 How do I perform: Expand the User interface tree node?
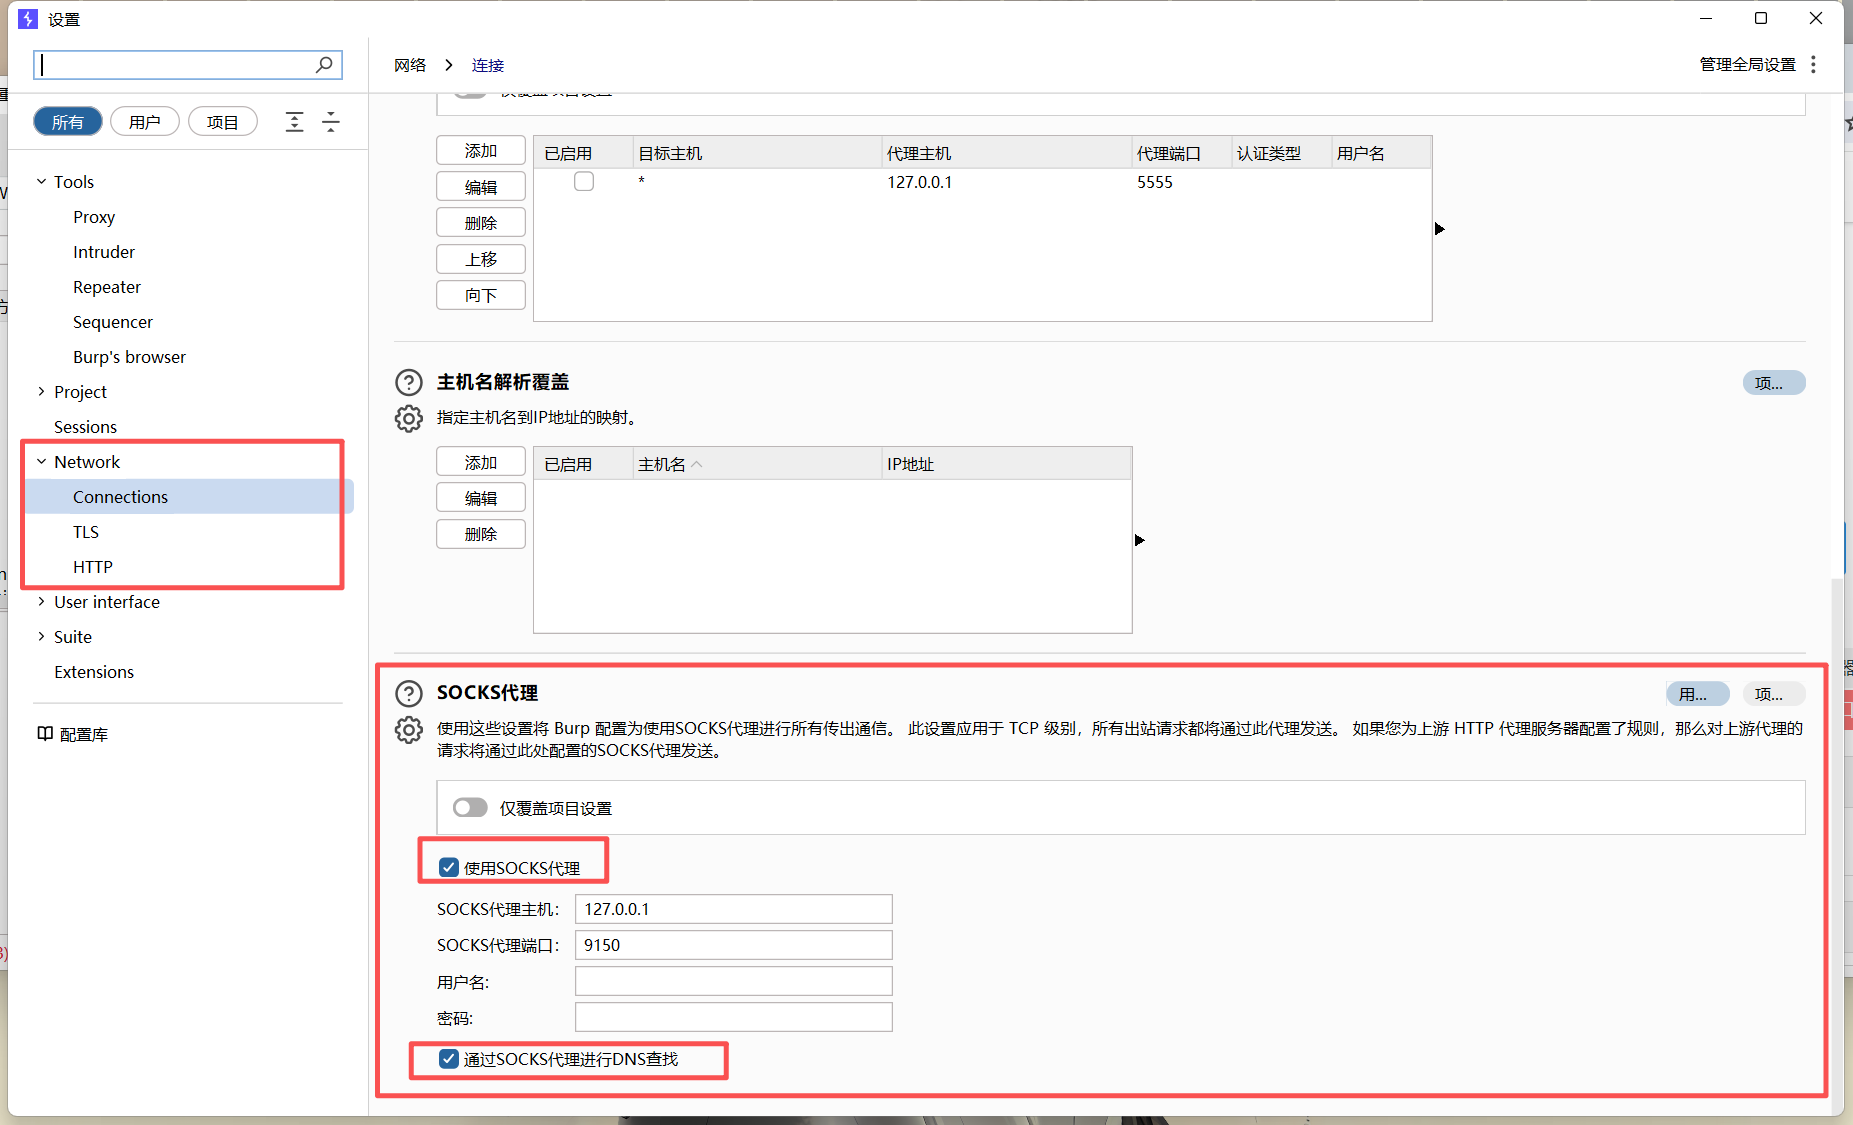click(x=41, y=602)
